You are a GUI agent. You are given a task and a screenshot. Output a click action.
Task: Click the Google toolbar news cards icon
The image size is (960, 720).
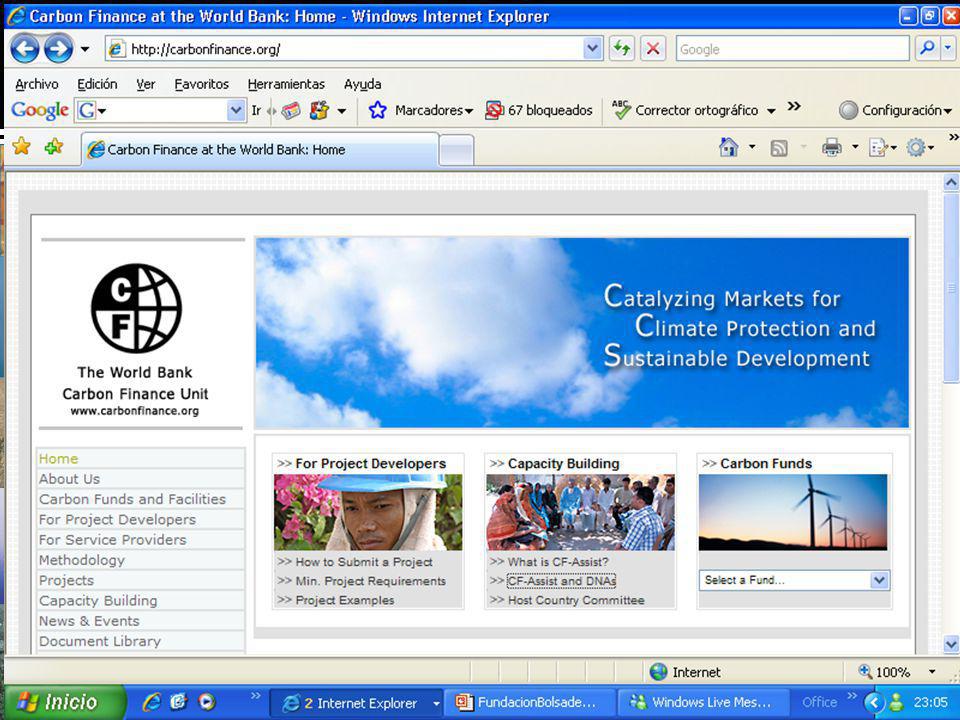click(x=291, y=110)
